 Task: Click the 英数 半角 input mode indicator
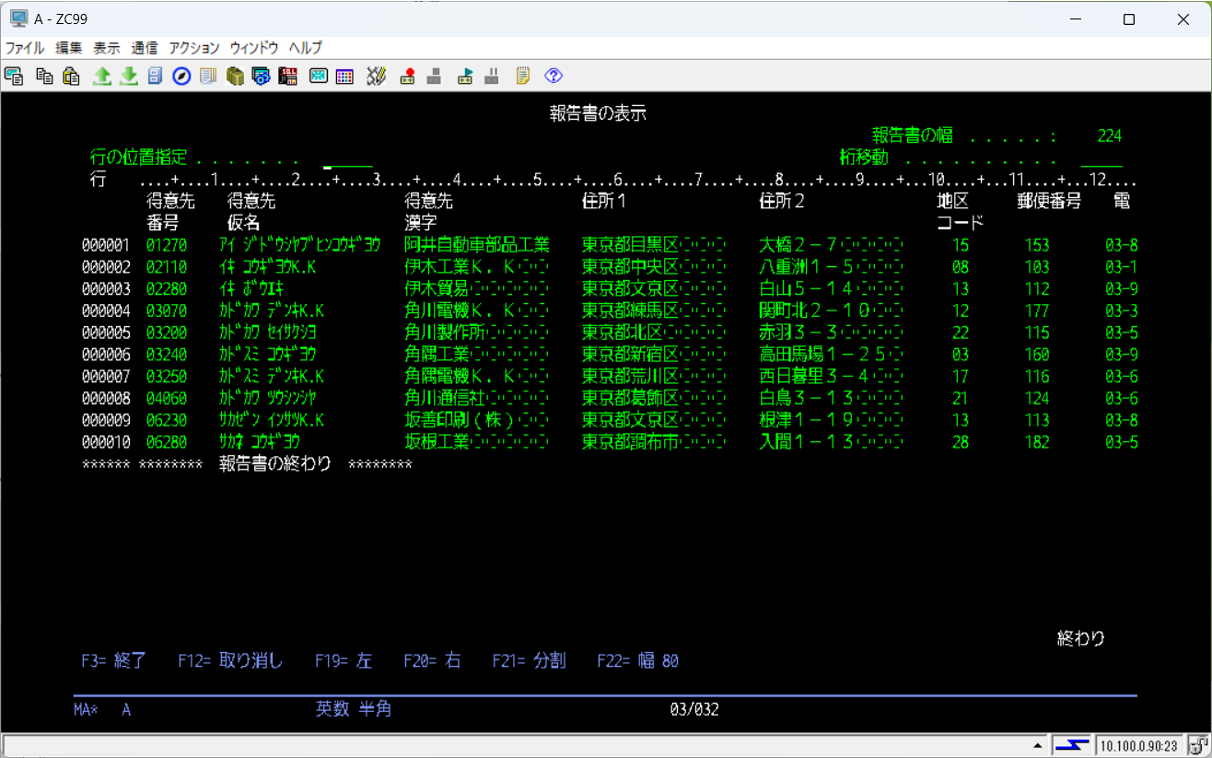pyautogui.click(x=353, y=709)
